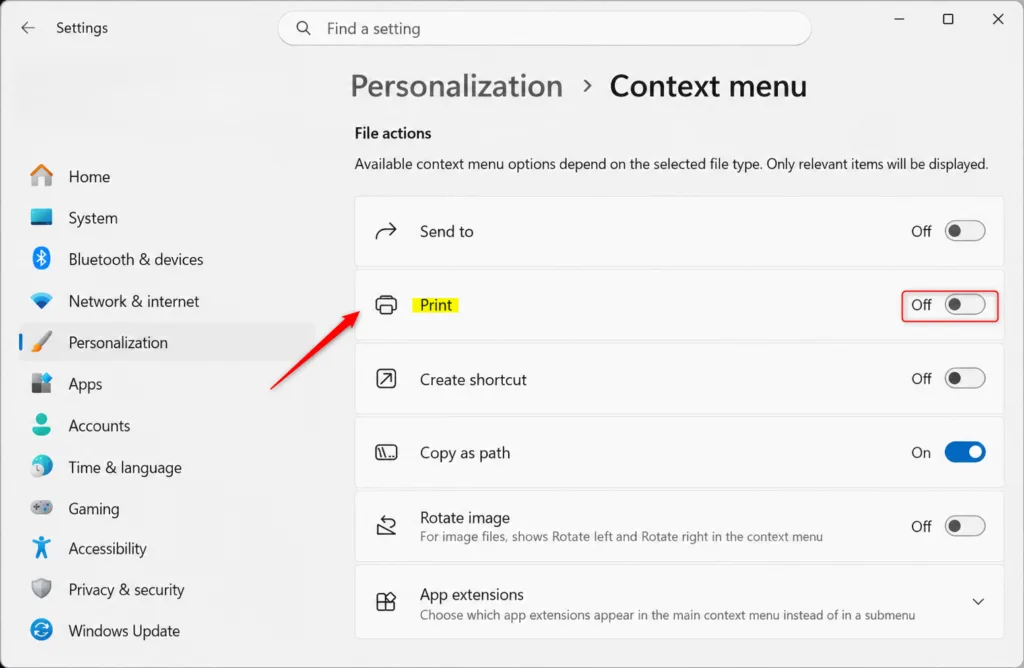Screen dimensions: 1024x668
Task: Click the Send to label
Action: 447,231
